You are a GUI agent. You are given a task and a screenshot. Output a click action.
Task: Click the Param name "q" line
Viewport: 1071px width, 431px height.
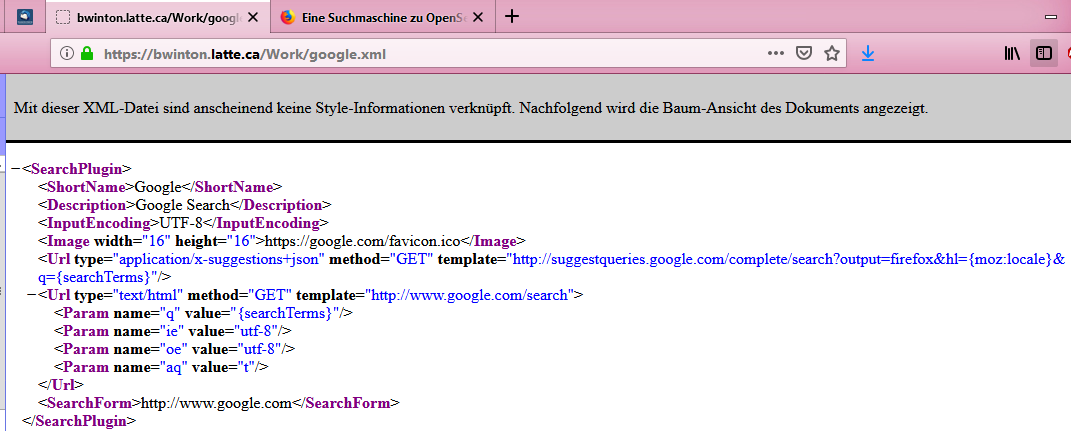pyautogui.click(x=203, y=313)
